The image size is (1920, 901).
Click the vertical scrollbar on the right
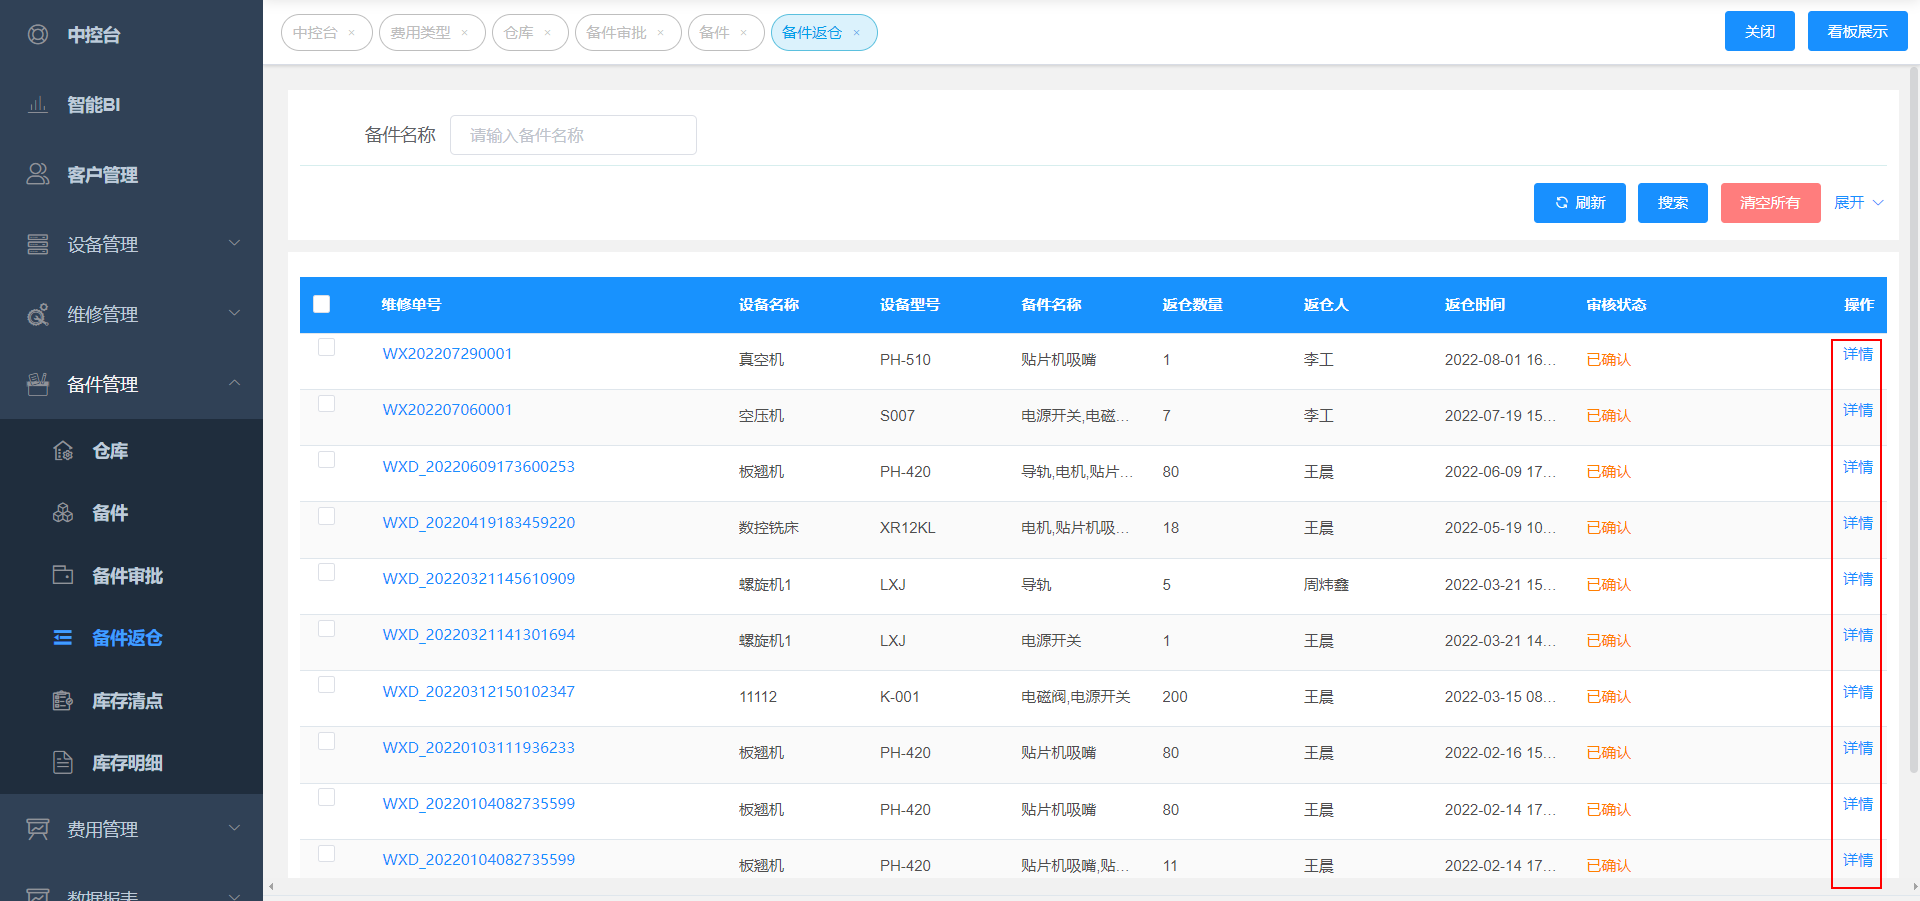1914,420
